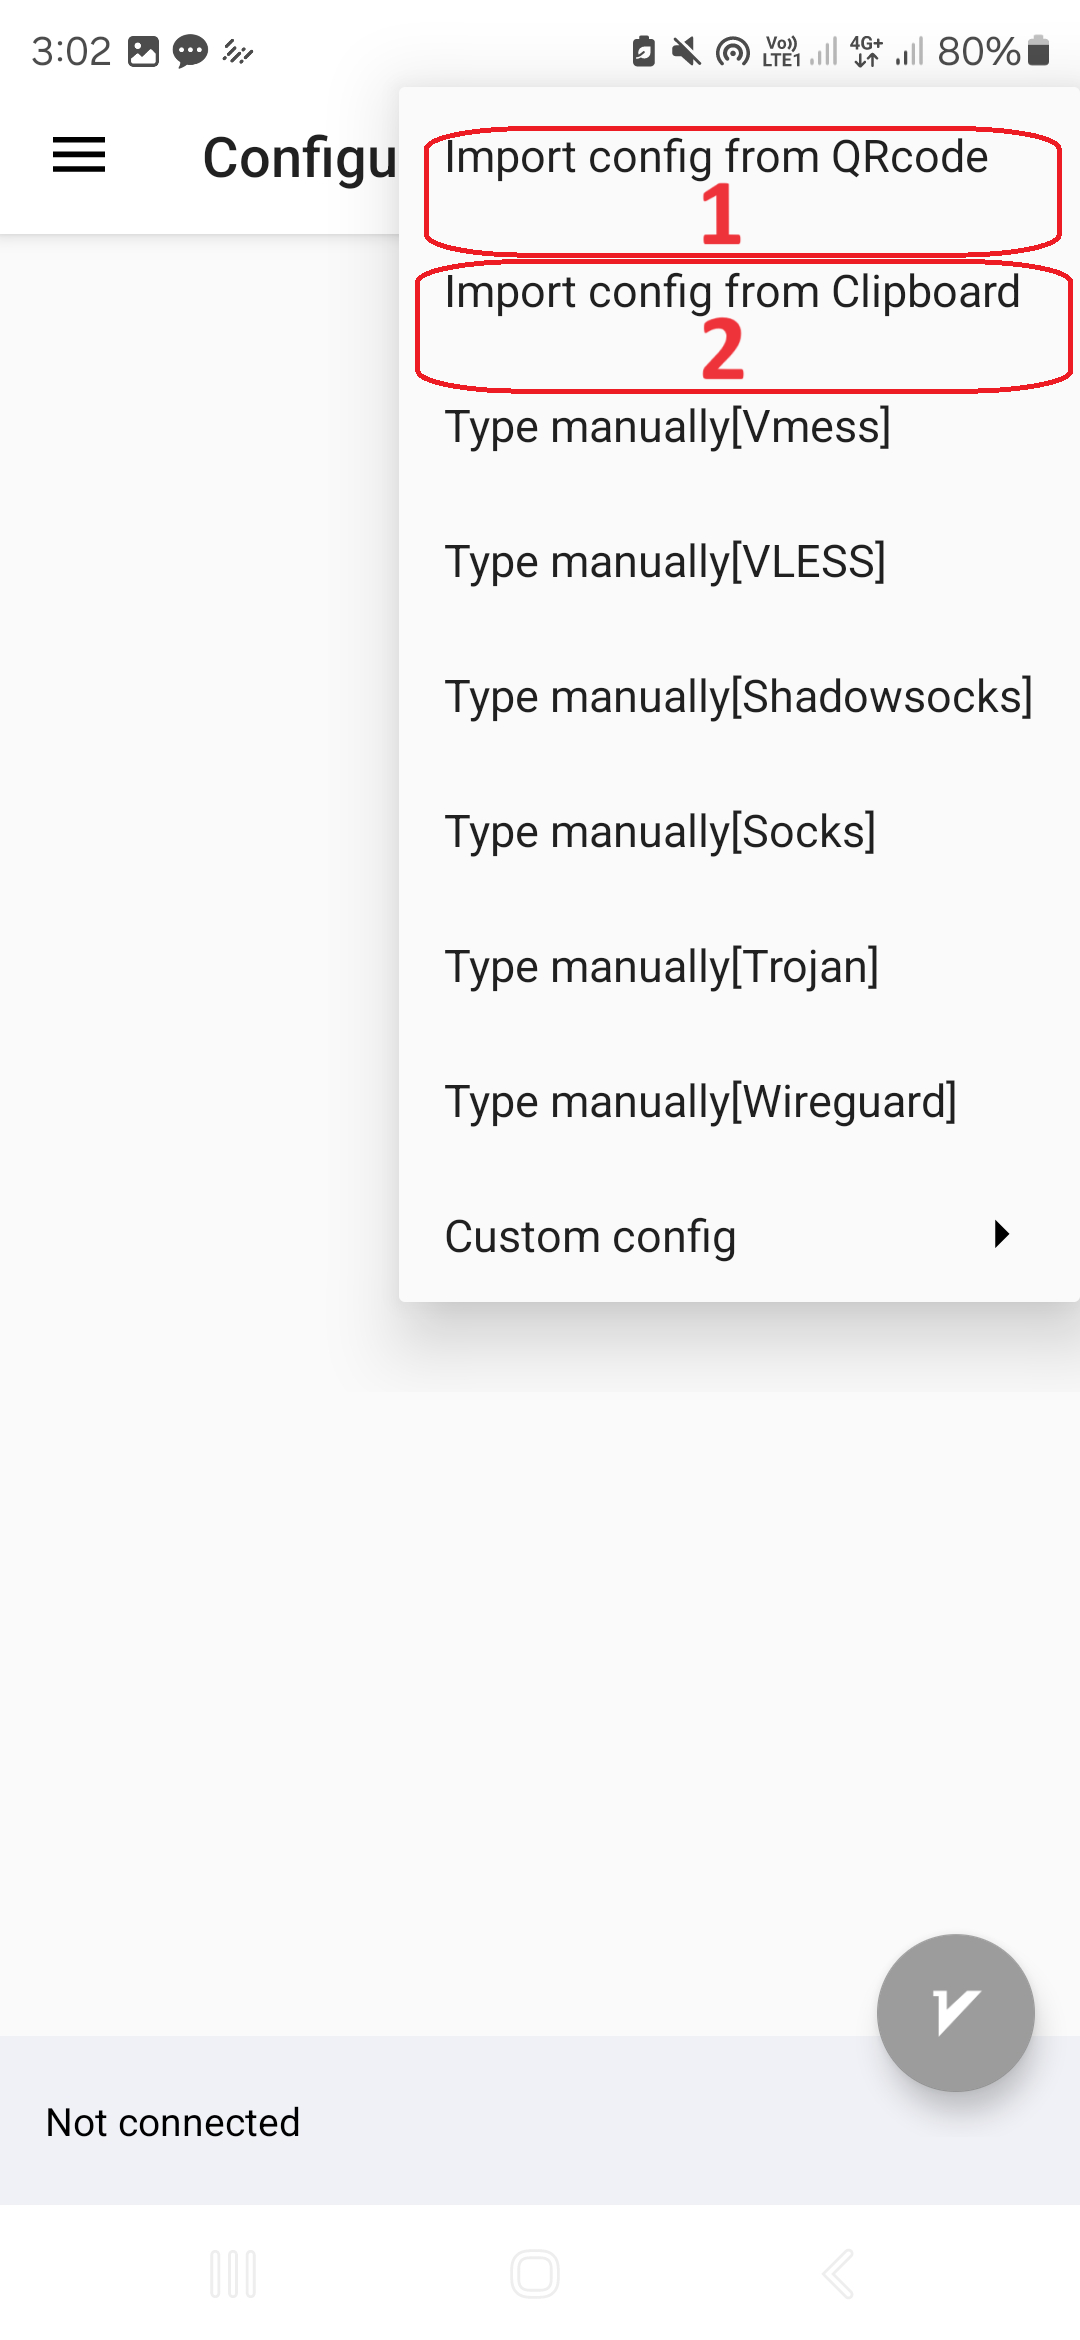Tap the battery icon in status bar
Screen dimensions: 1080x2340
pos(1039,51)
